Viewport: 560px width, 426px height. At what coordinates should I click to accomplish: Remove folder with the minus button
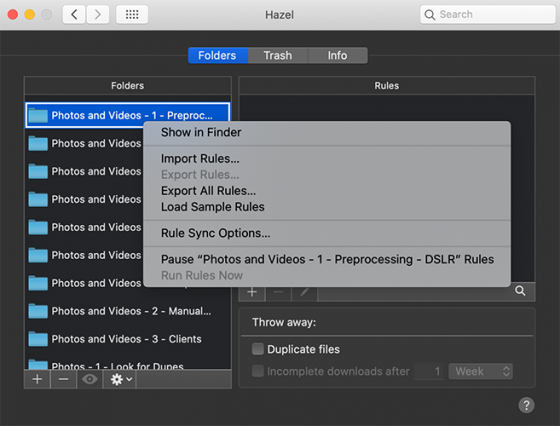[64, 379]
